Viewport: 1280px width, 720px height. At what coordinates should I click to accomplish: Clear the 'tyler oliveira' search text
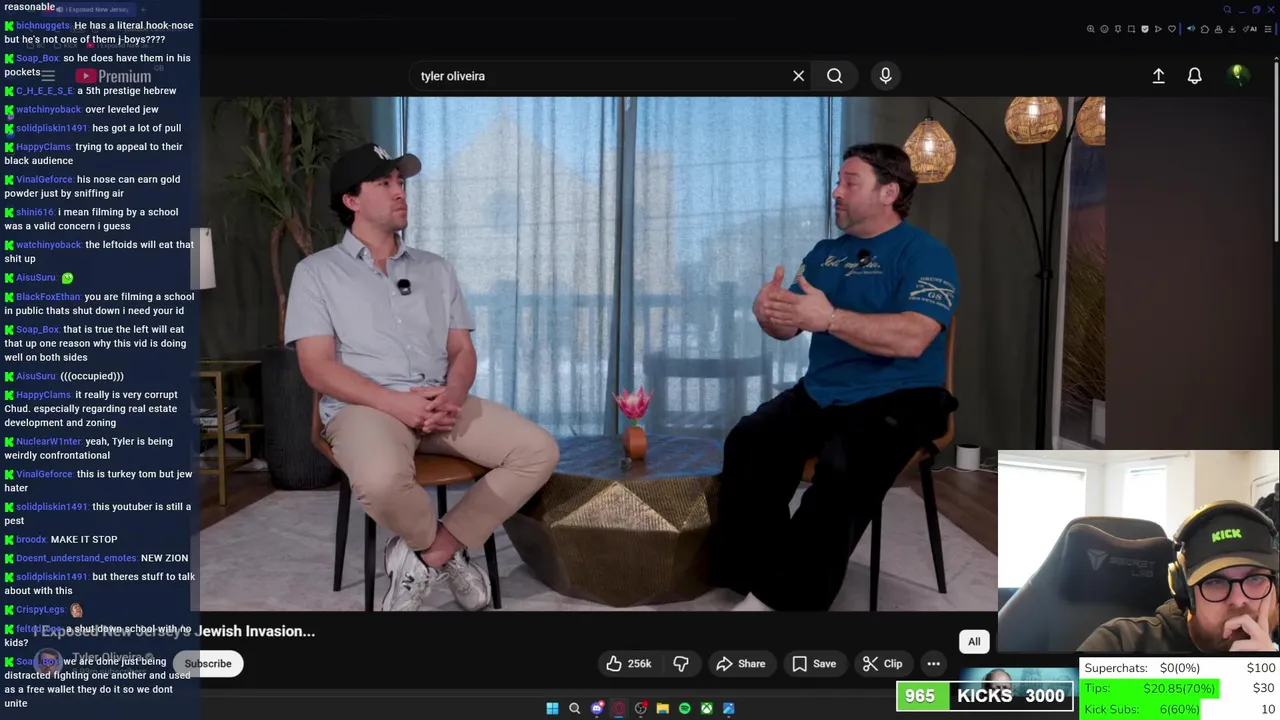click(798, 76)
